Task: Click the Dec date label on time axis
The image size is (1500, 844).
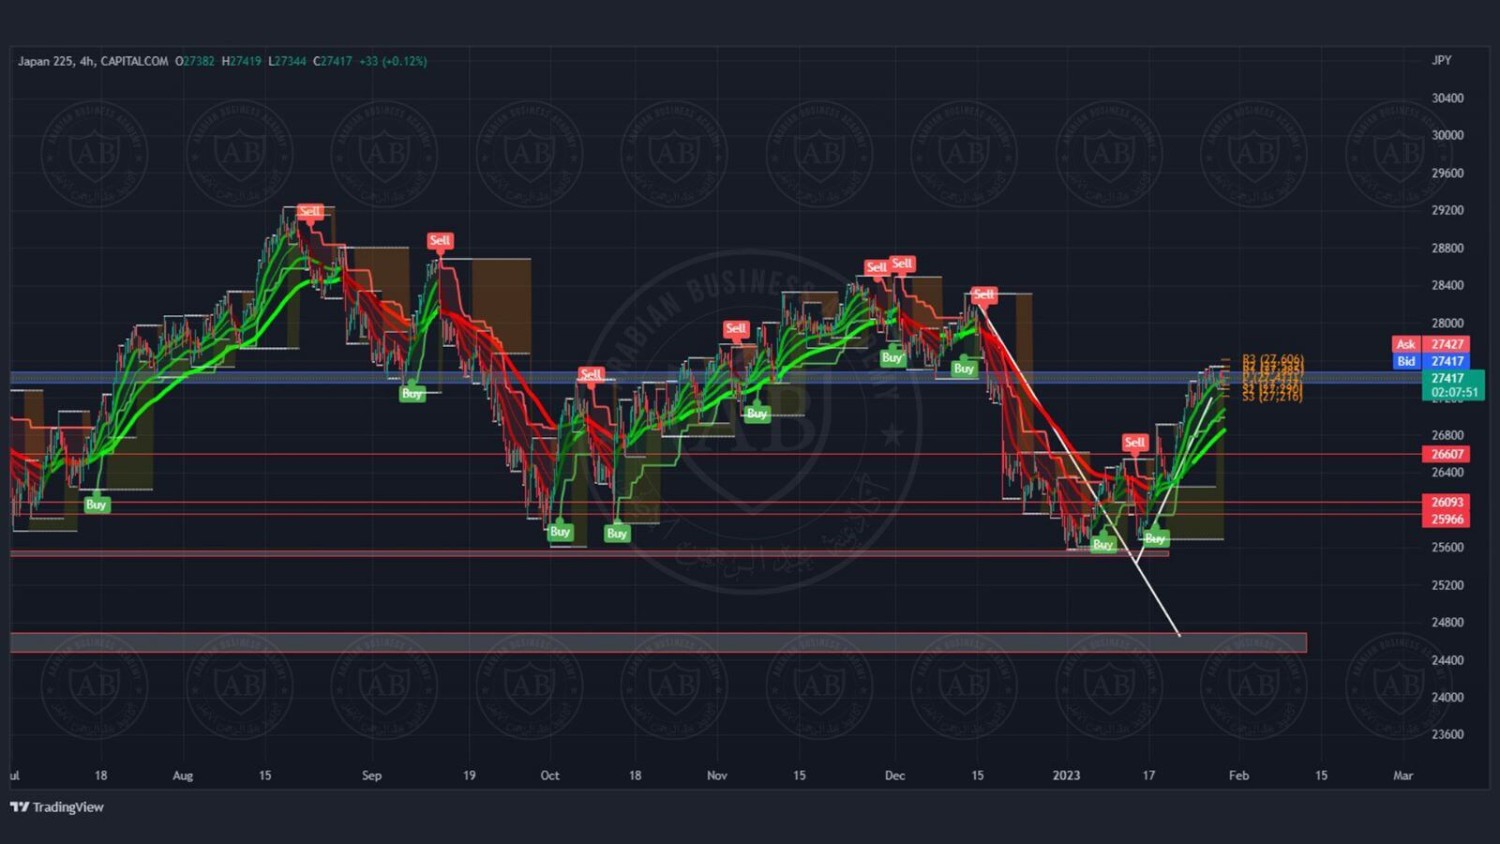Action: click(x=895, y=775)
